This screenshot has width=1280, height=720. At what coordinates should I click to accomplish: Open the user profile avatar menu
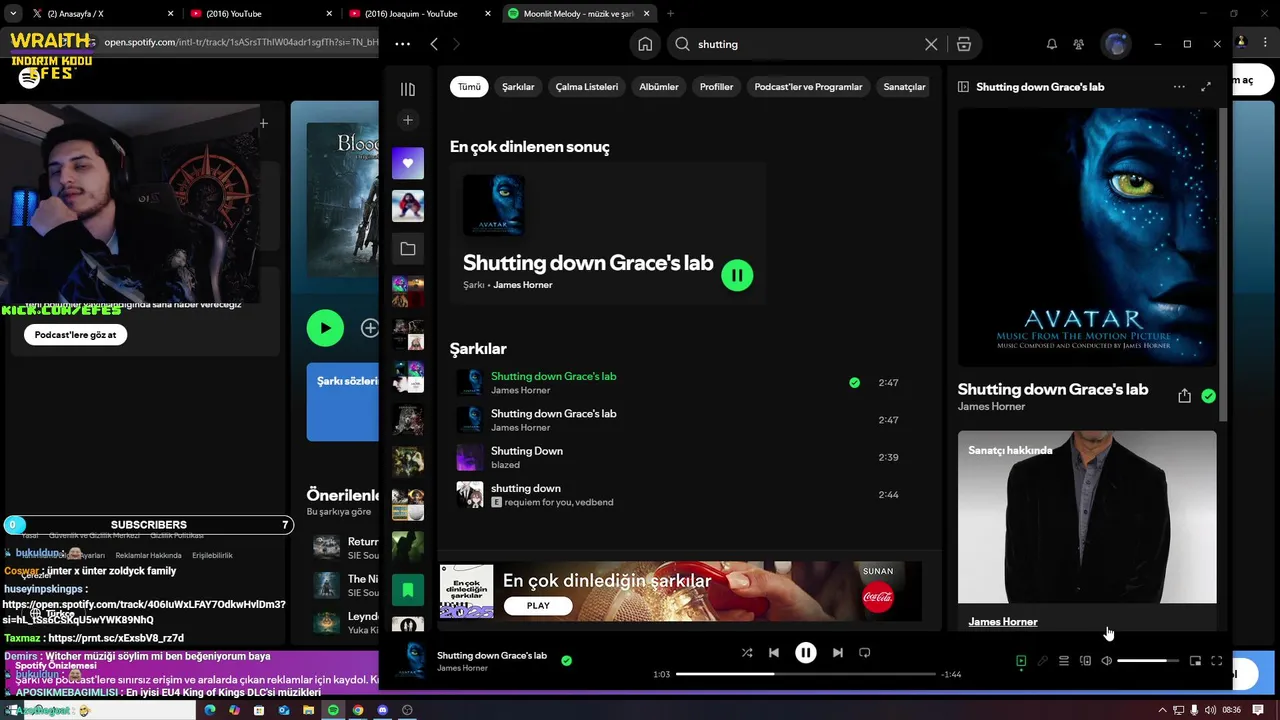click(x=1116, y=44)
